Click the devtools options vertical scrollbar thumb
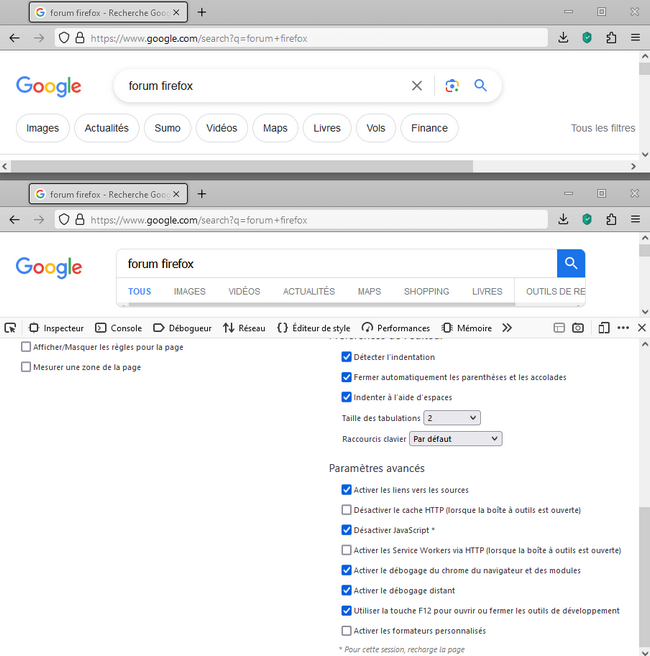This screenshot has height=656, width=650. coord(645,577)
